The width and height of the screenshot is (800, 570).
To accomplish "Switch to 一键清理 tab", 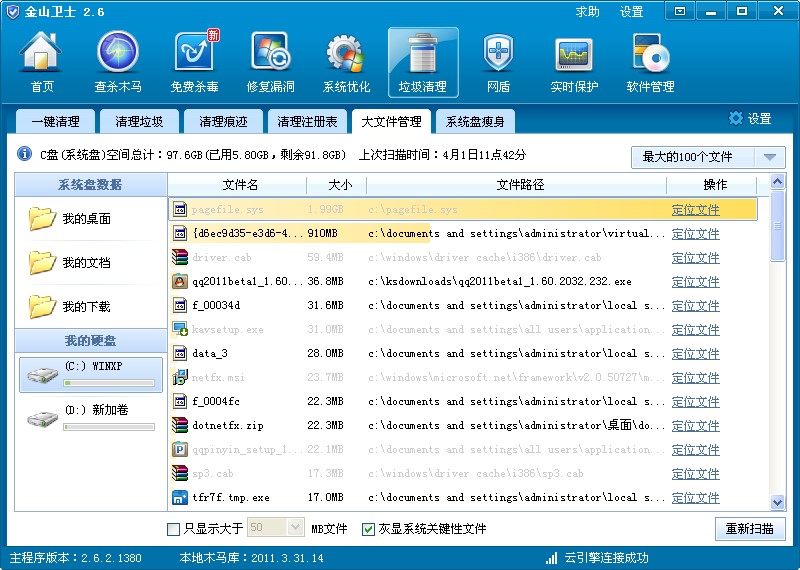I will click(x=56, y=121).
